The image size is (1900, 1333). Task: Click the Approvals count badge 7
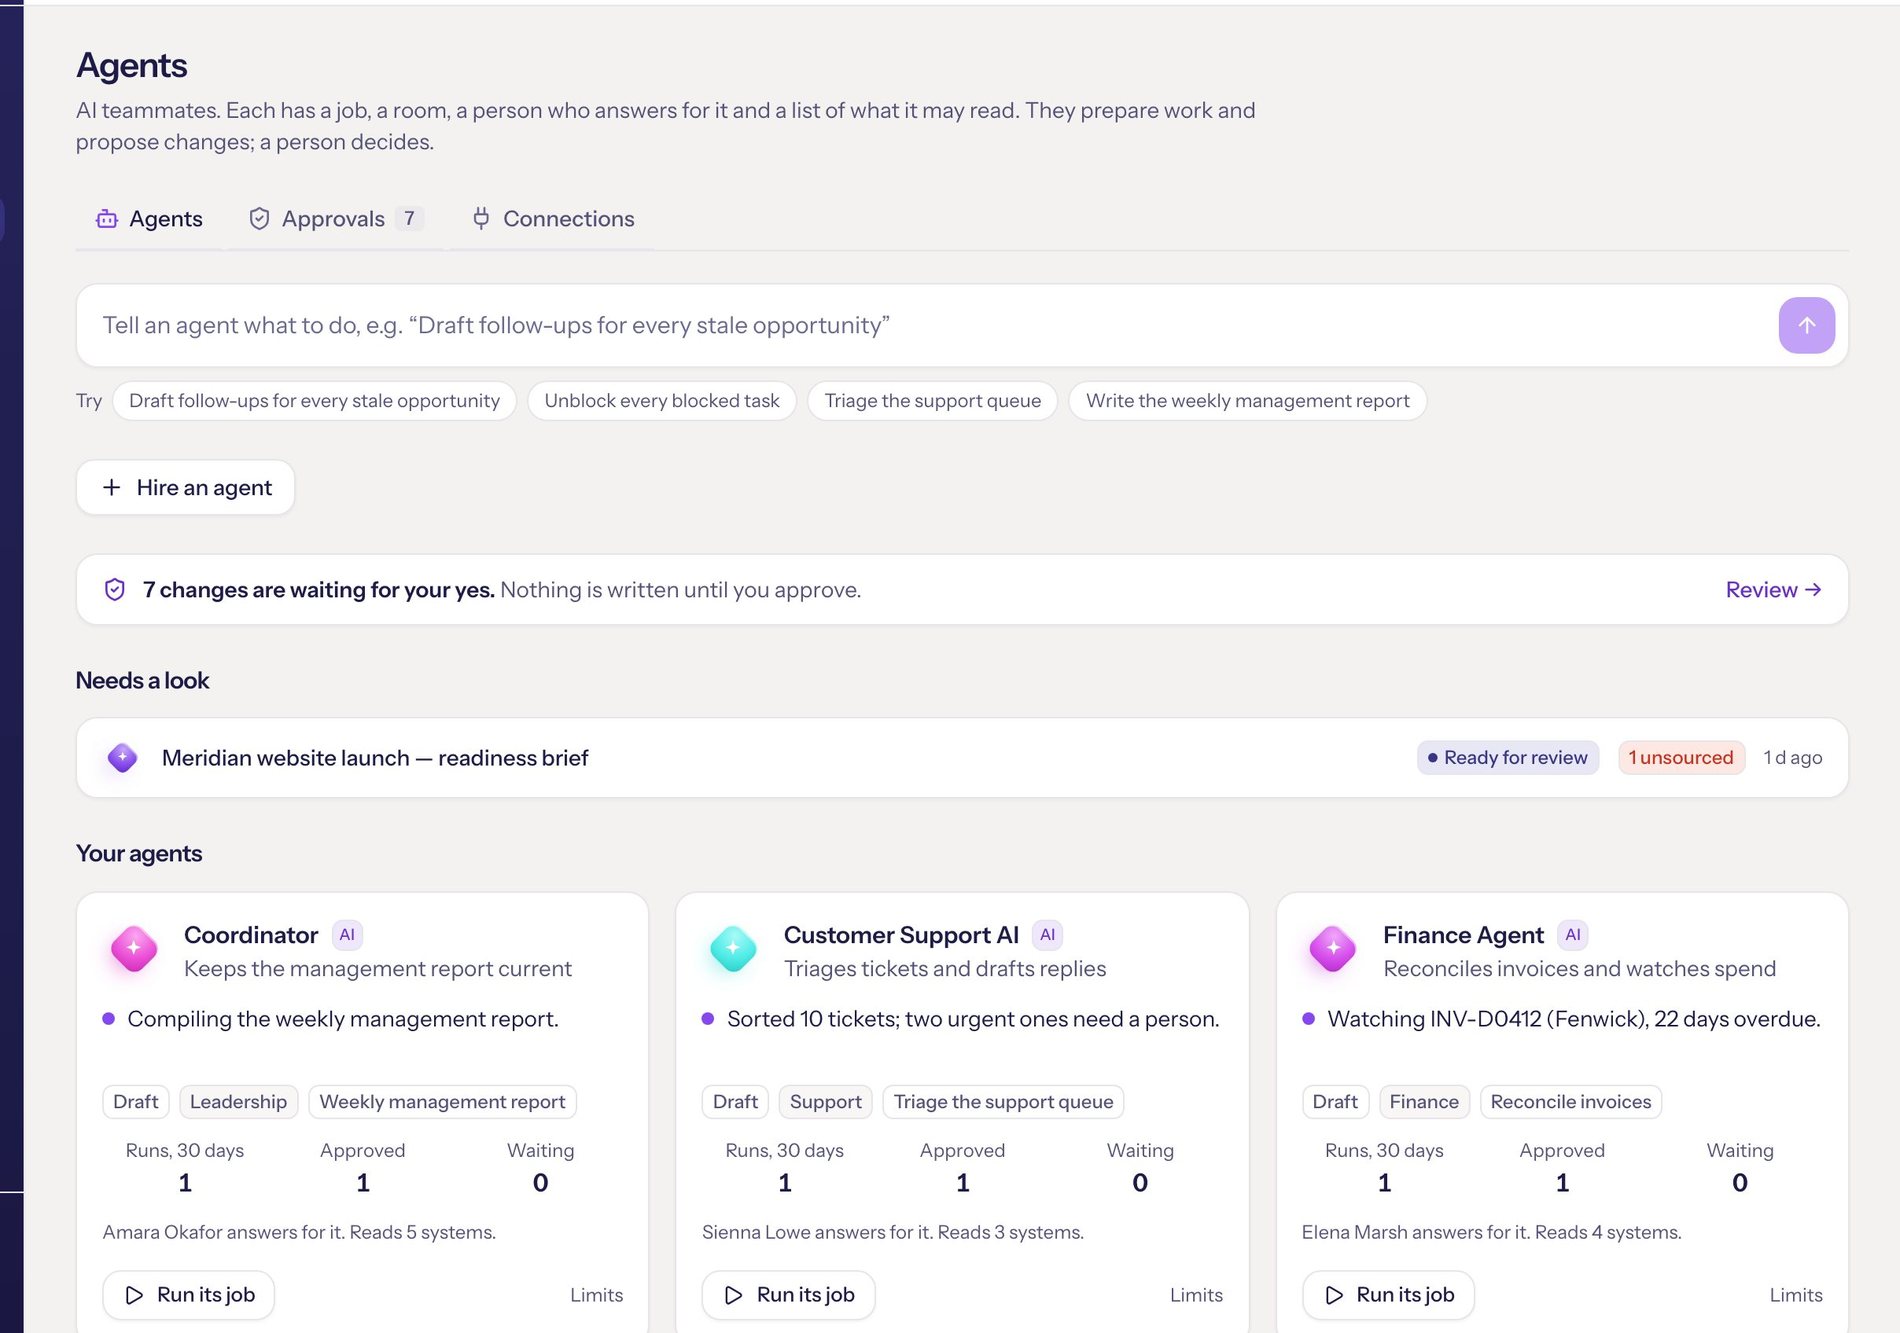pyautogui.click(x=409, y=218)
